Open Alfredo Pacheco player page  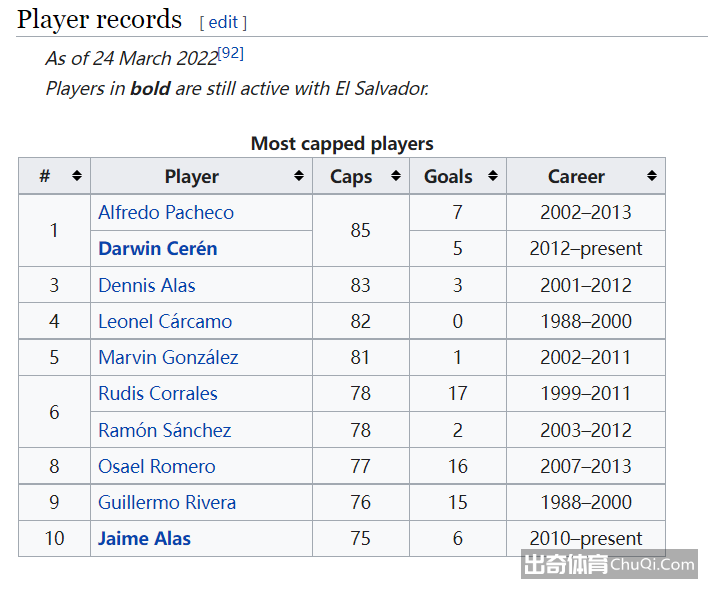coord(166,212)
